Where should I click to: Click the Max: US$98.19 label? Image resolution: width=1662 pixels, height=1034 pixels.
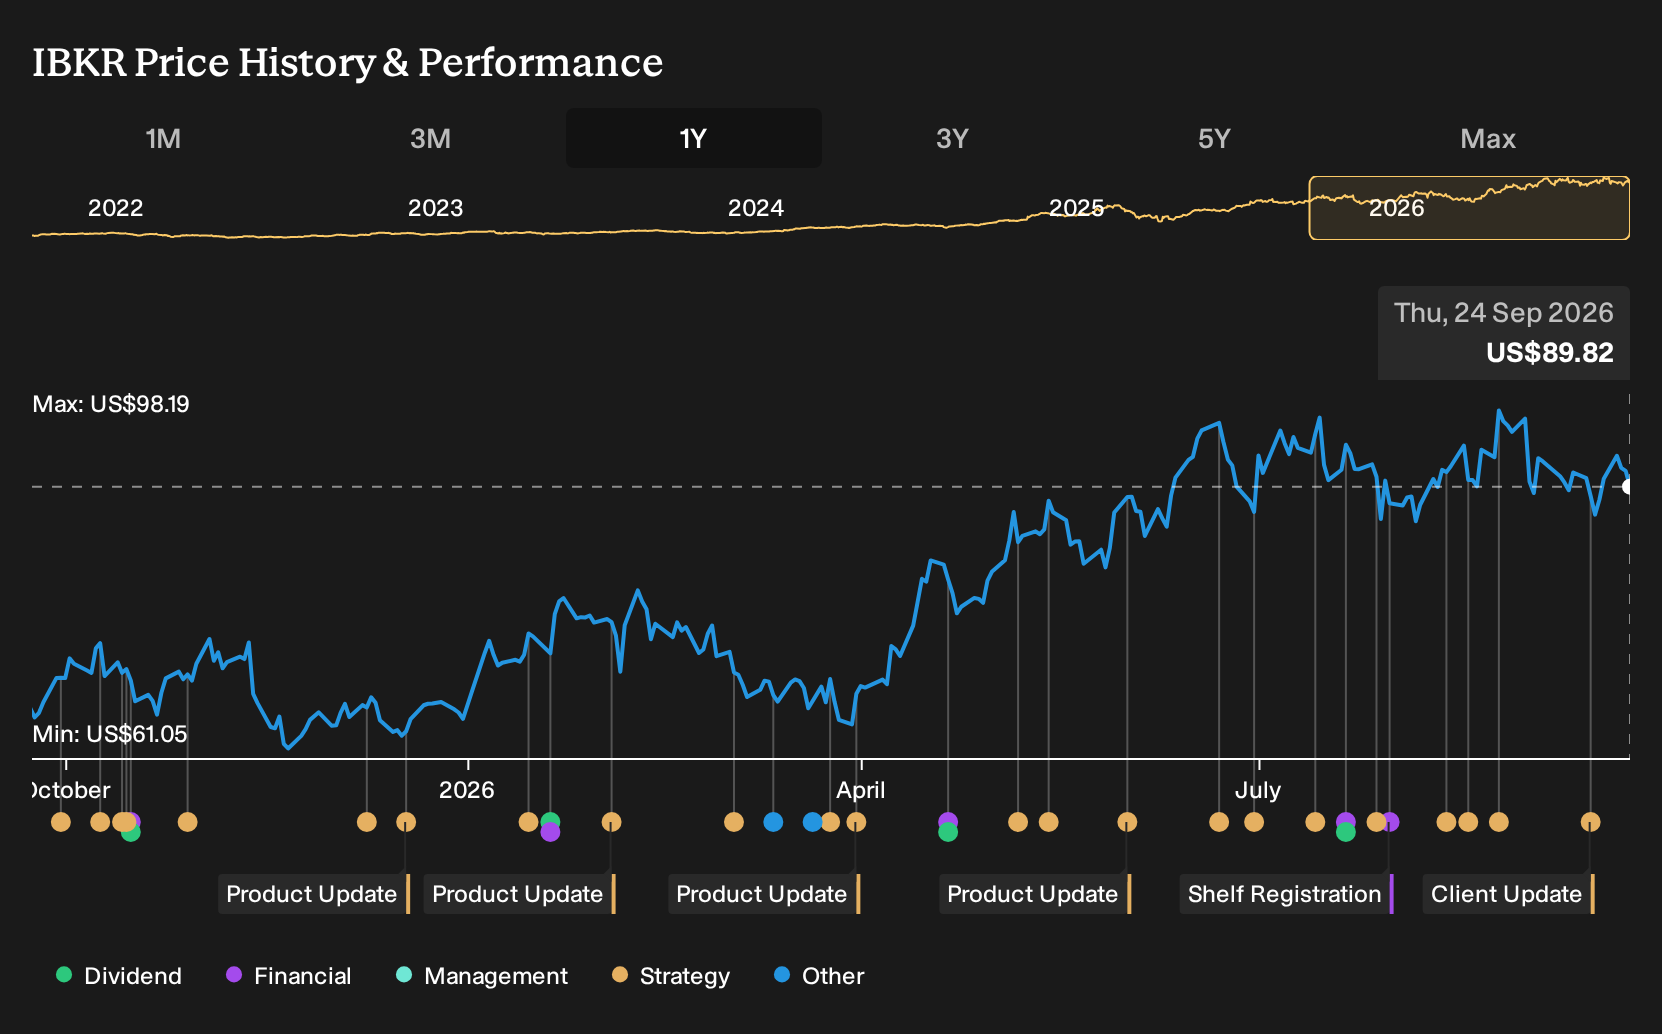coord(111,404)
